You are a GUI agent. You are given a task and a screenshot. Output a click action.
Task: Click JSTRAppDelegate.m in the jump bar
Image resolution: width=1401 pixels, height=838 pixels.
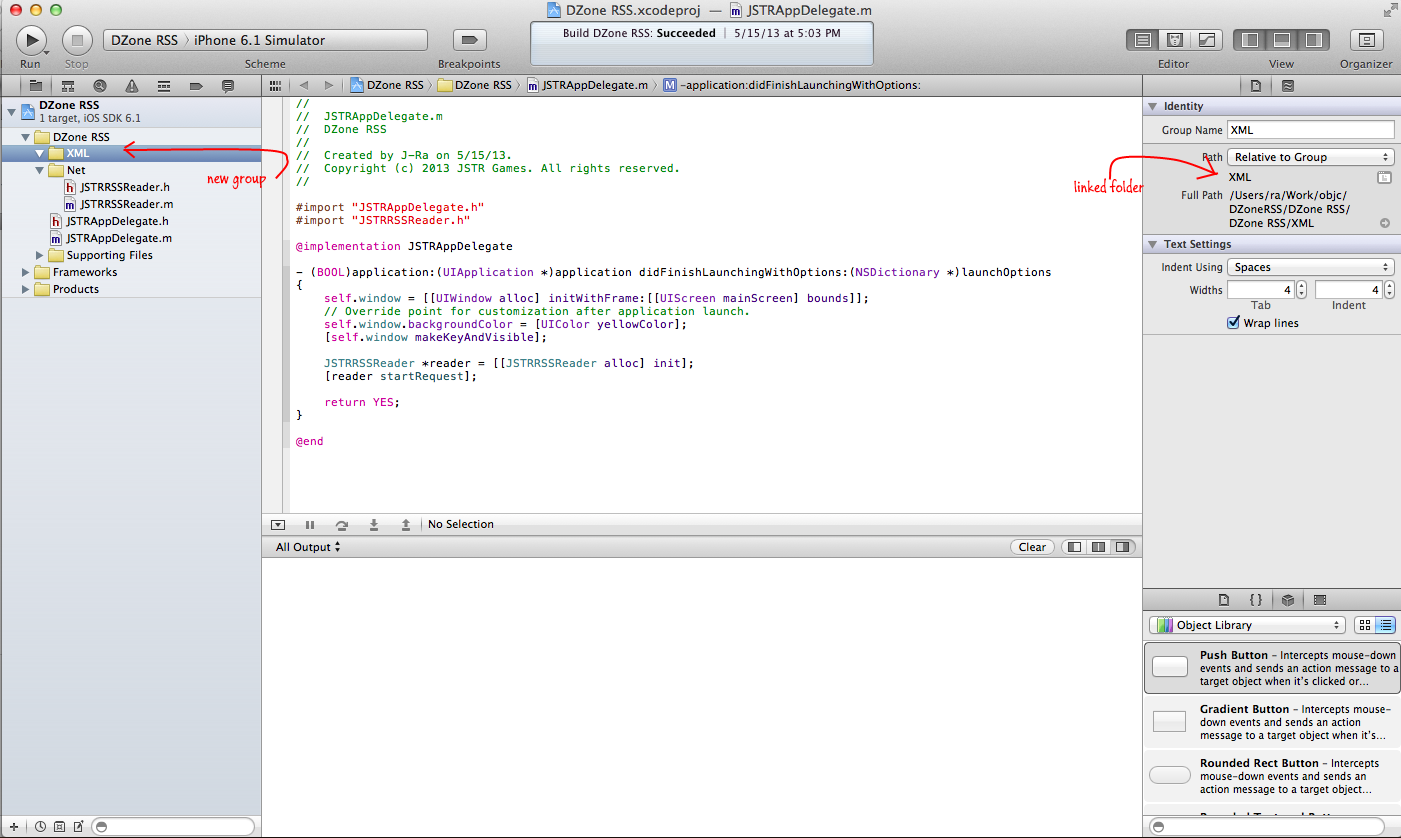click(594, 85)
